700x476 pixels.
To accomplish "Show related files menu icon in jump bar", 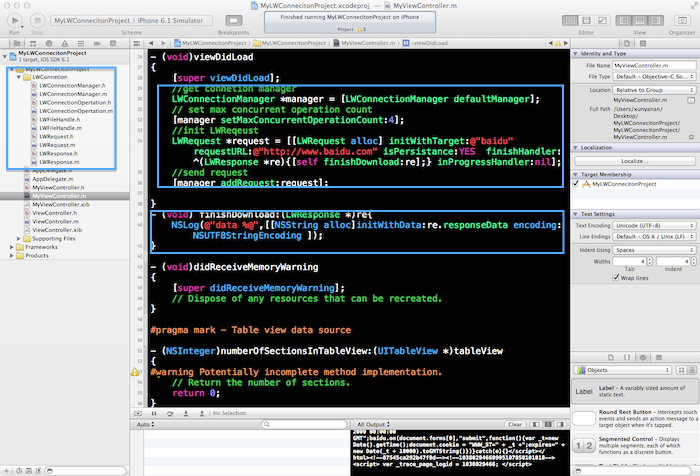I will pyautogui.click(x=137, y=43).
